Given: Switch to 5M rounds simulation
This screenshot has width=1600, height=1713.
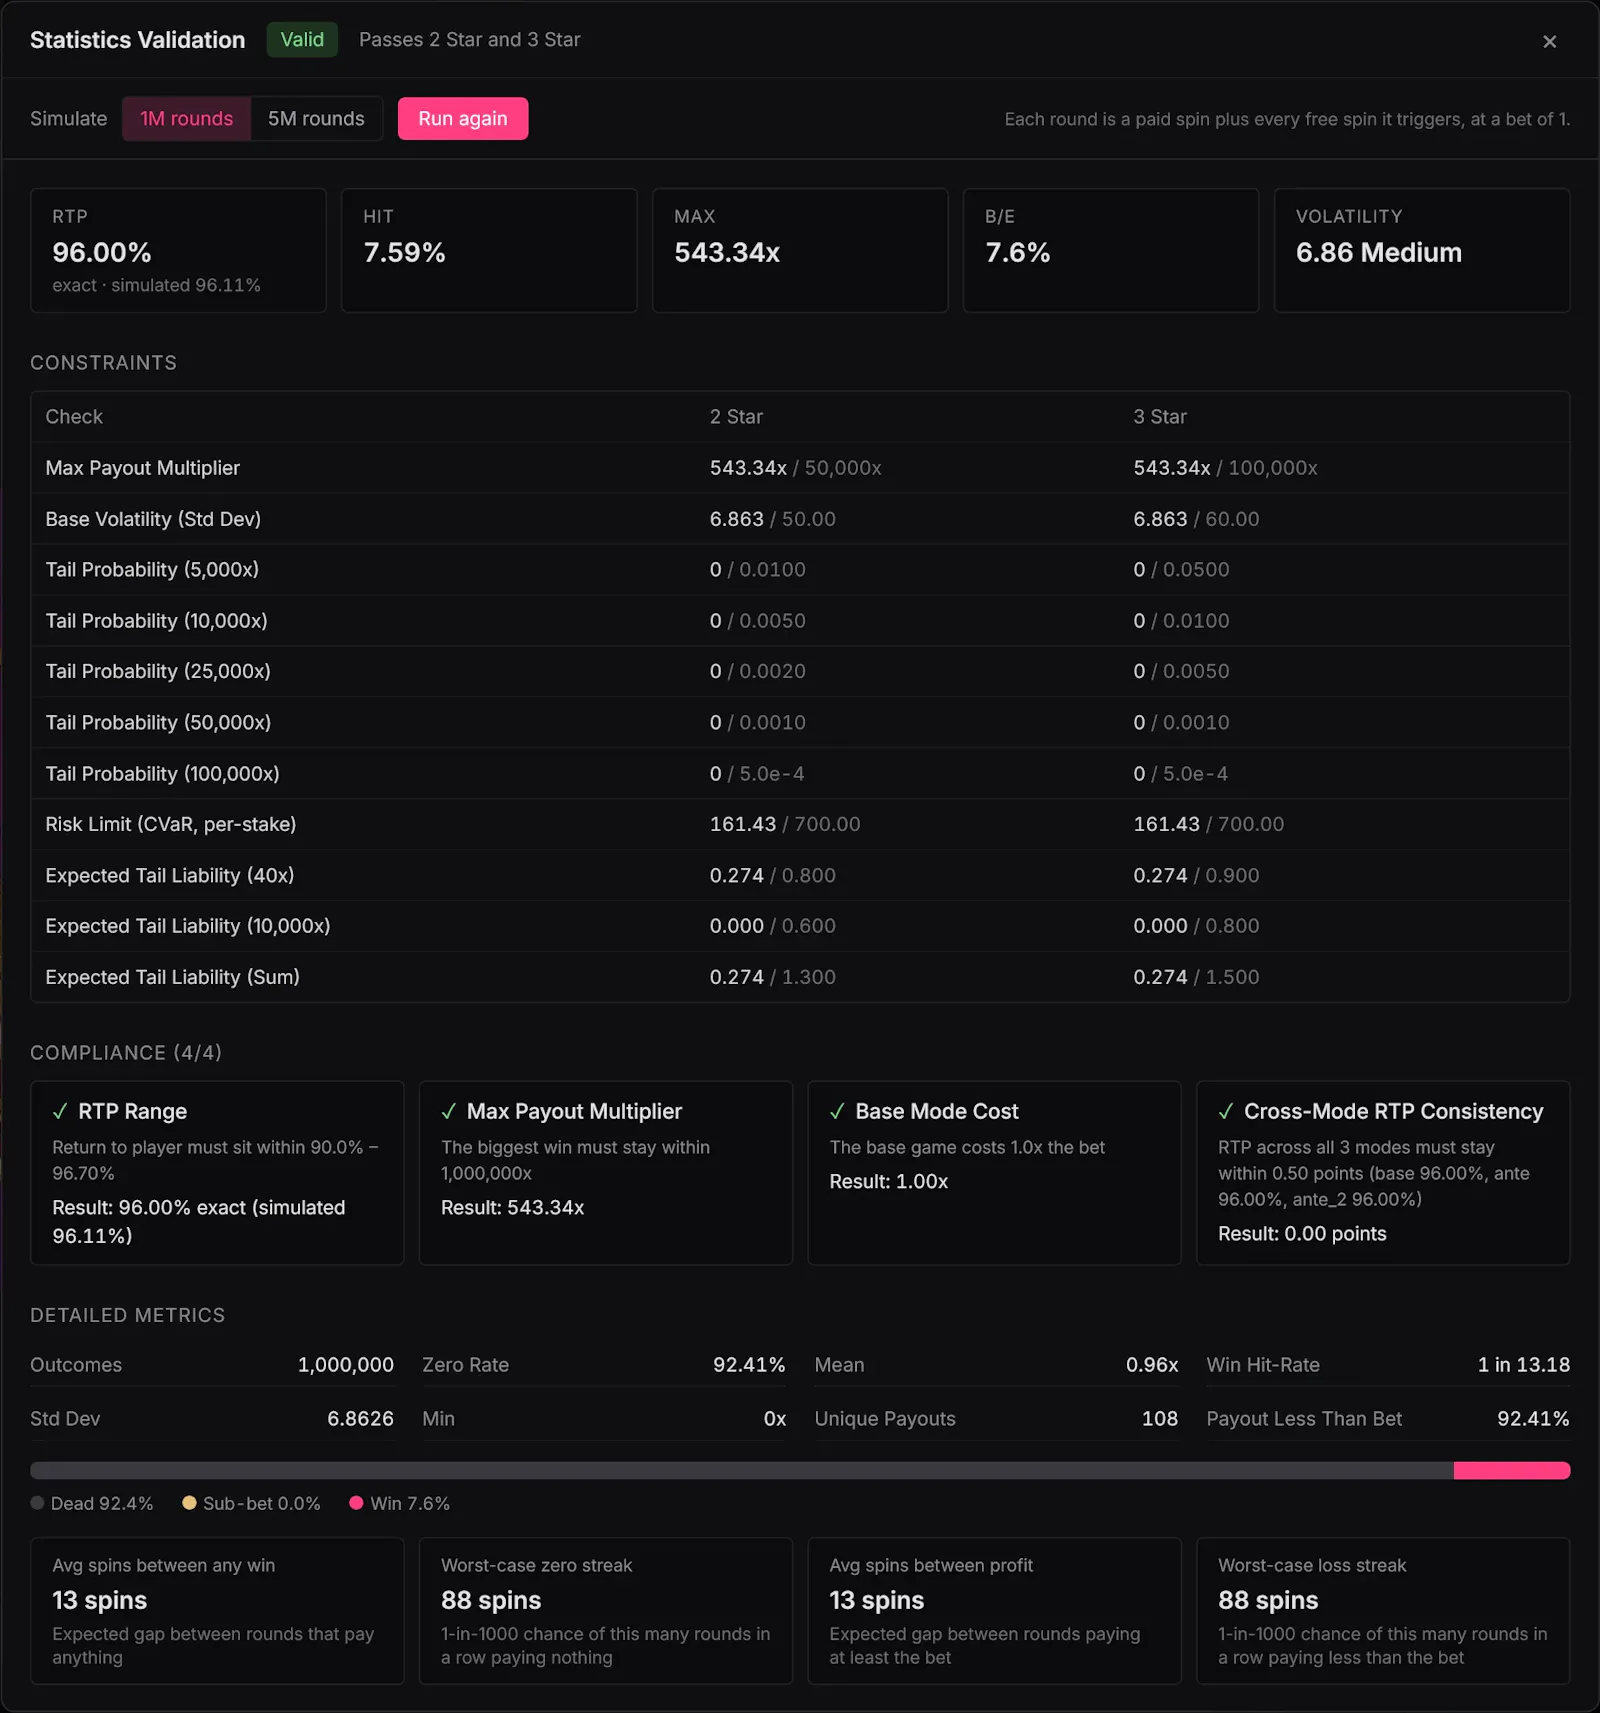Looking at the screenshot, I should click(316, 119).
